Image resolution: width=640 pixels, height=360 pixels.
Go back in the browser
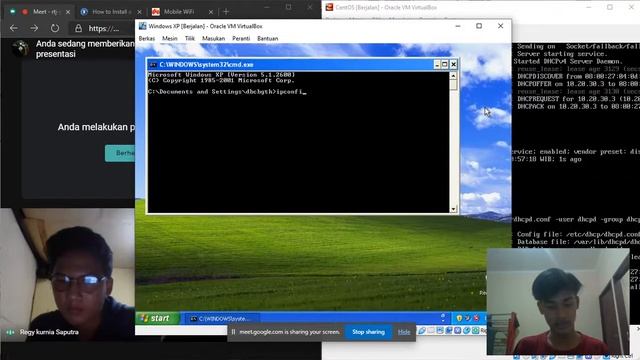[x=13, y=28]
